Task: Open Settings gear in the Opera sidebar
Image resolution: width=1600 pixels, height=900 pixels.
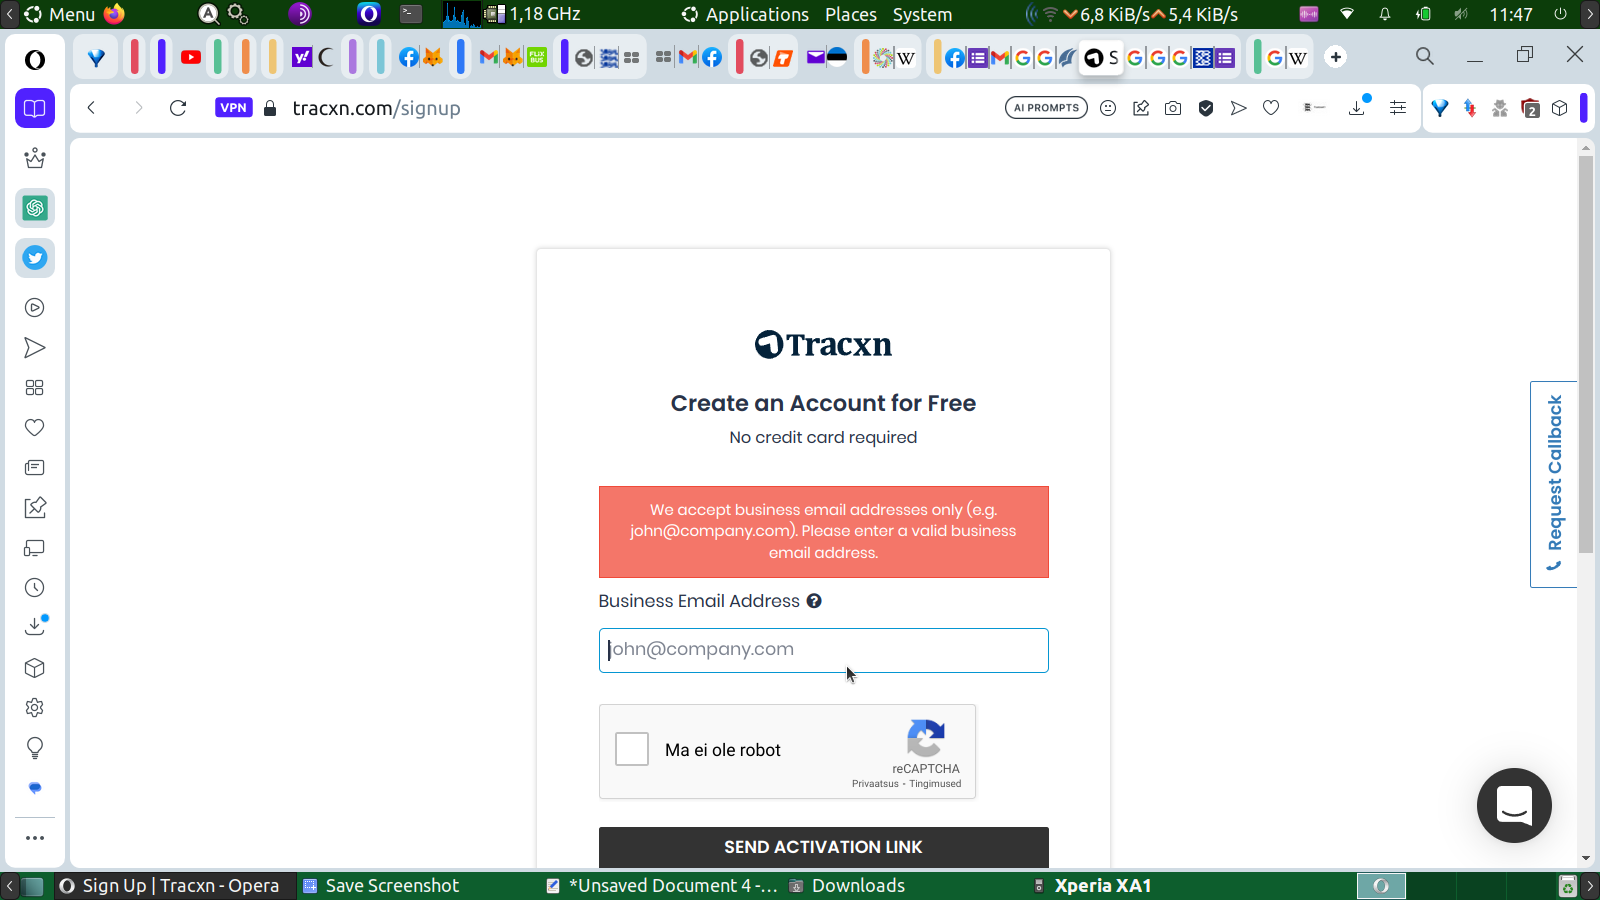Action: coord(35,708)
